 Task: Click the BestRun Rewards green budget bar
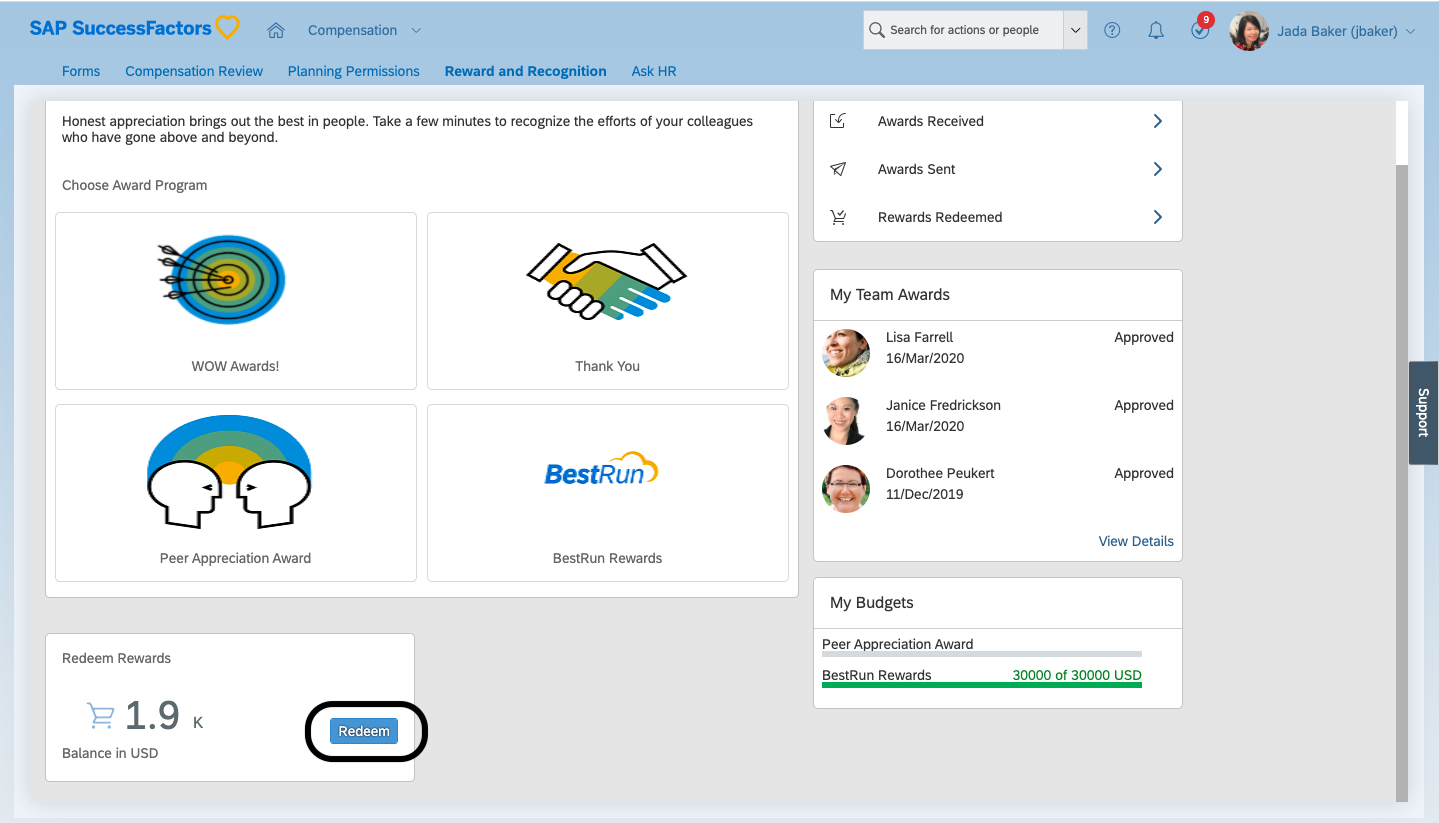[x=981, y=685]
